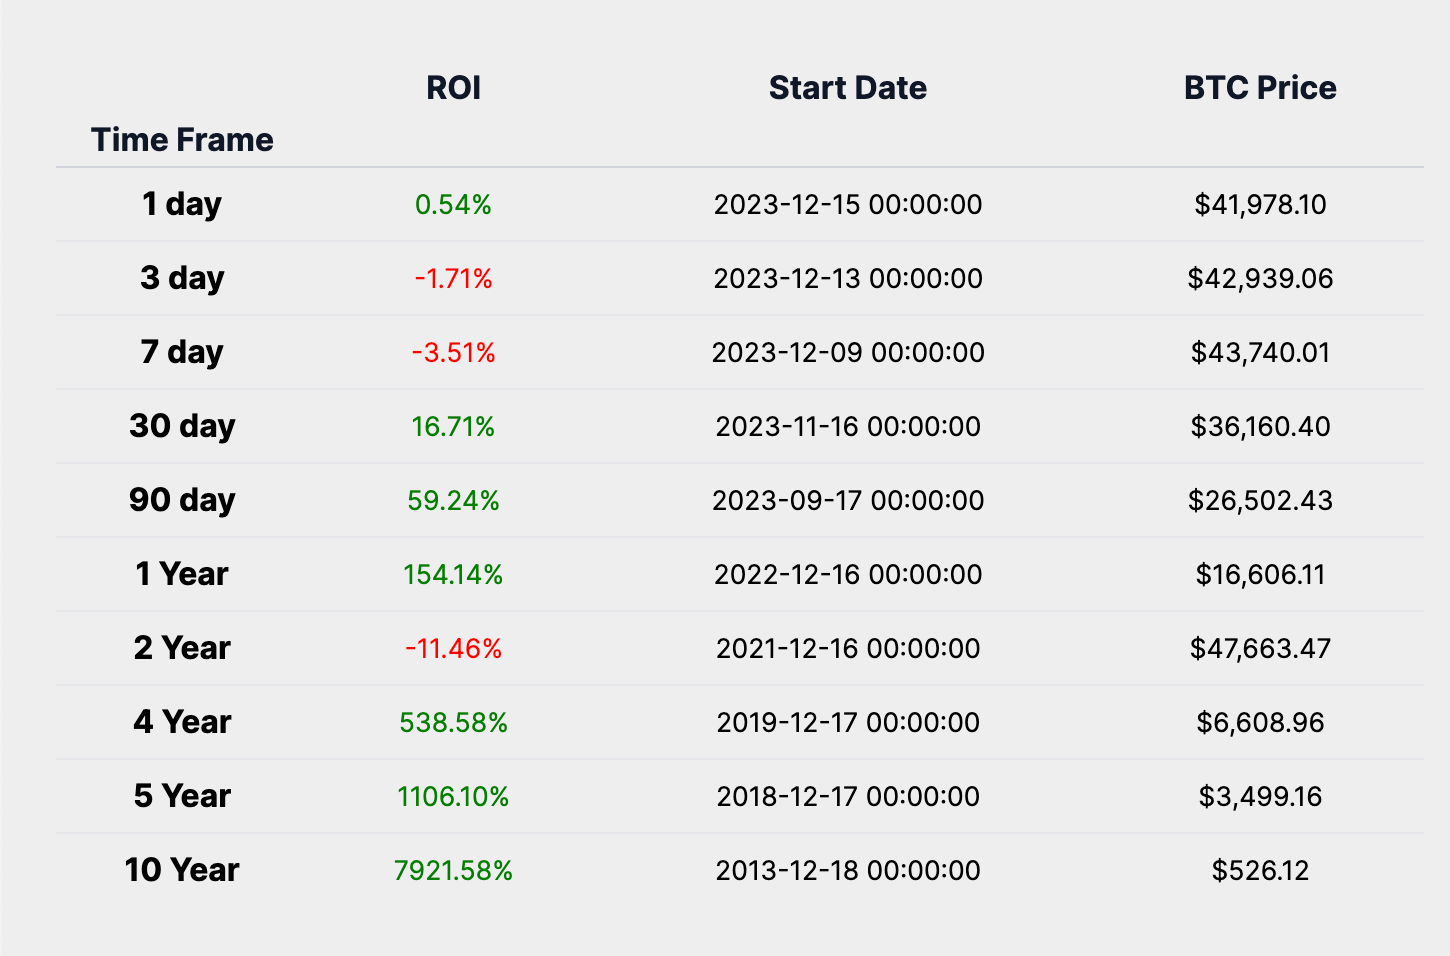This screenshot has width=1450, height=956.
Task: Click the -3.51% ROI value
Action: pos(453,353)
